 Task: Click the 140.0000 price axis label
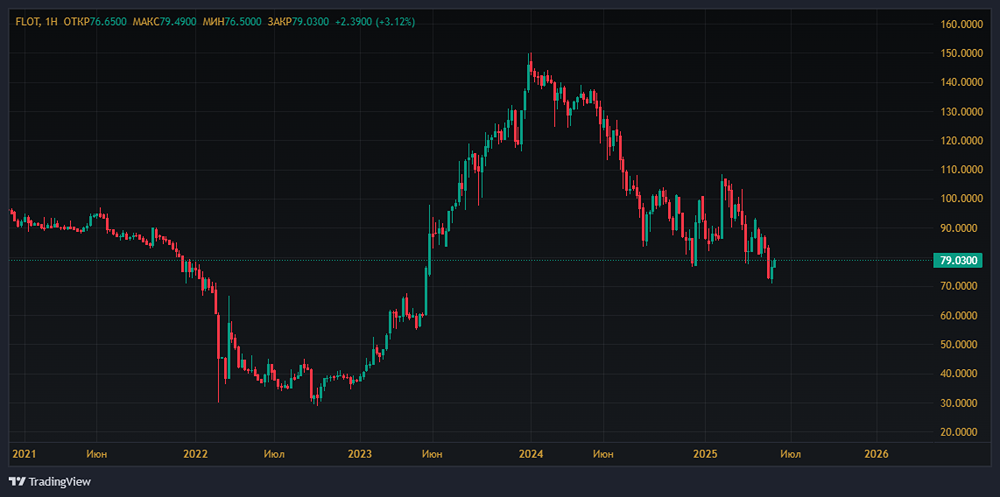pyautogui.click(x=962, y=82)
